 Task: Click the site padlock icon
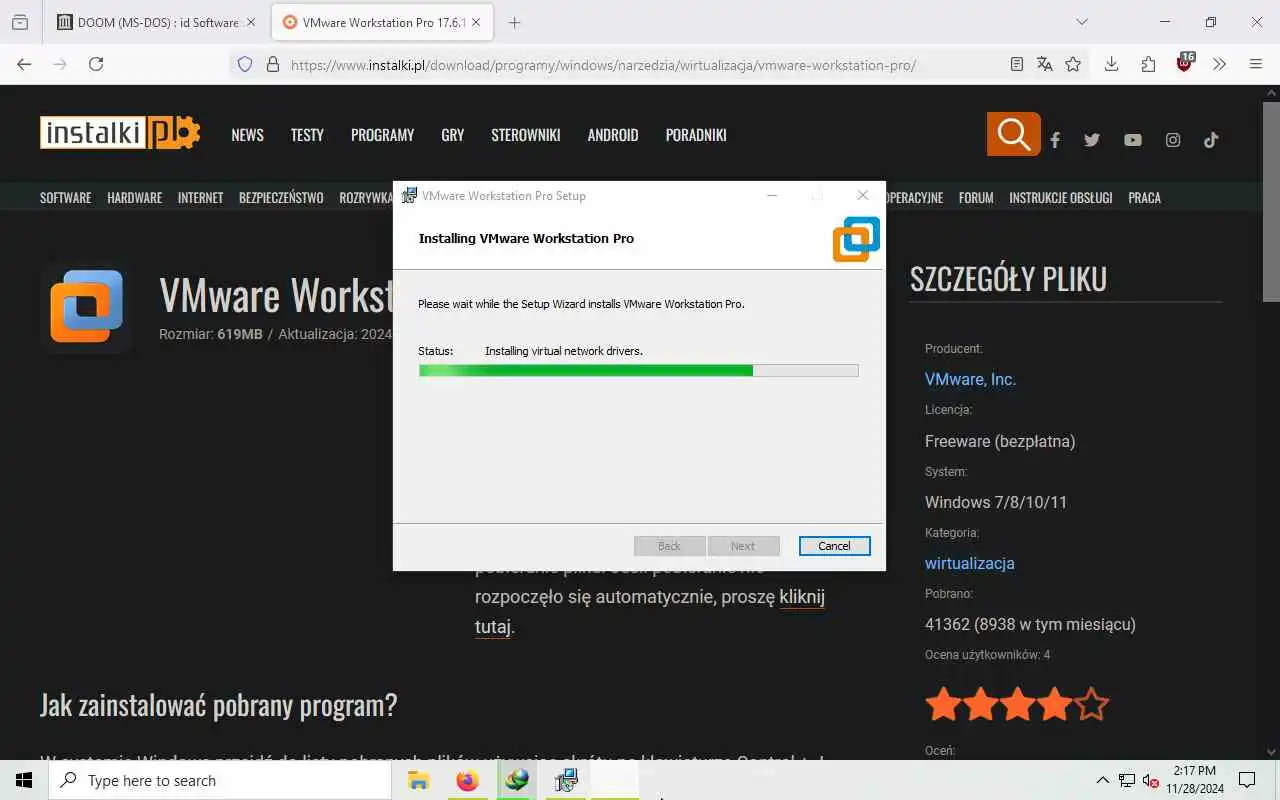pyautogui.click(x=273, y=65)
